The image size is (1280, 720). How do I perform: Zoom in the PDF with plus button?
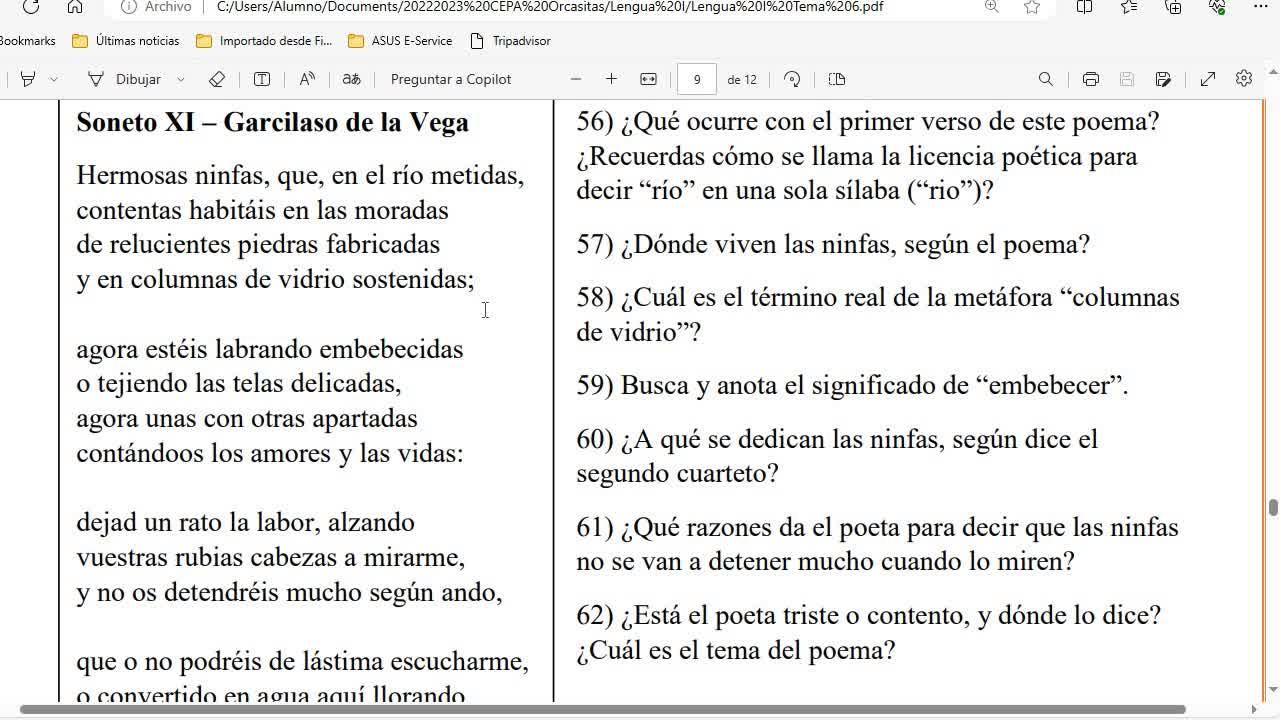(x=611, y=79)
